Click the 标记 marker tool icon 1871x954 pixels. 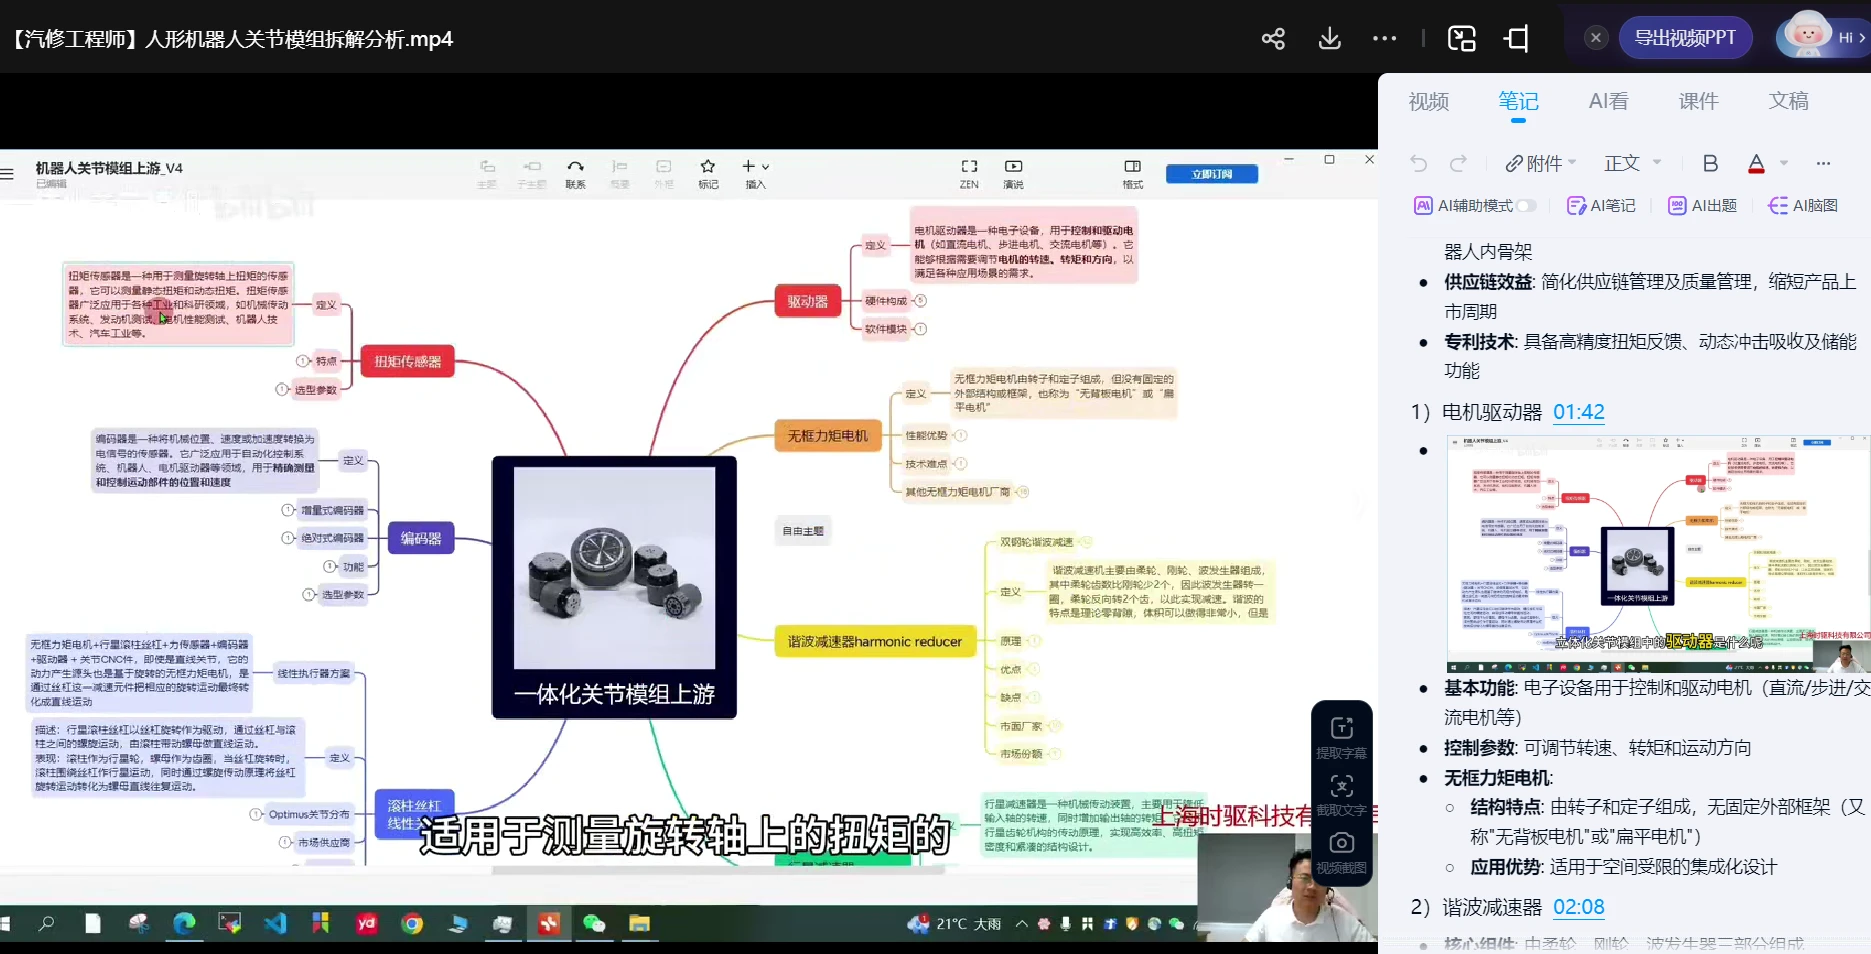tap(707, 168)
